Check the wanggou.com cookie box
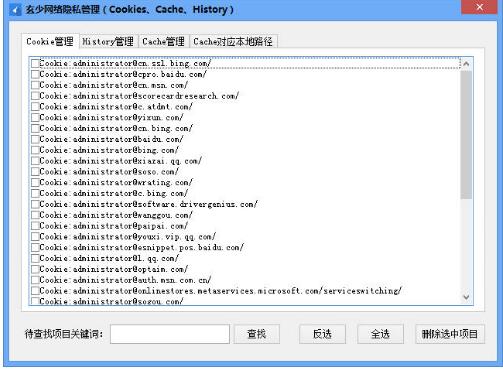 point(35,215)
